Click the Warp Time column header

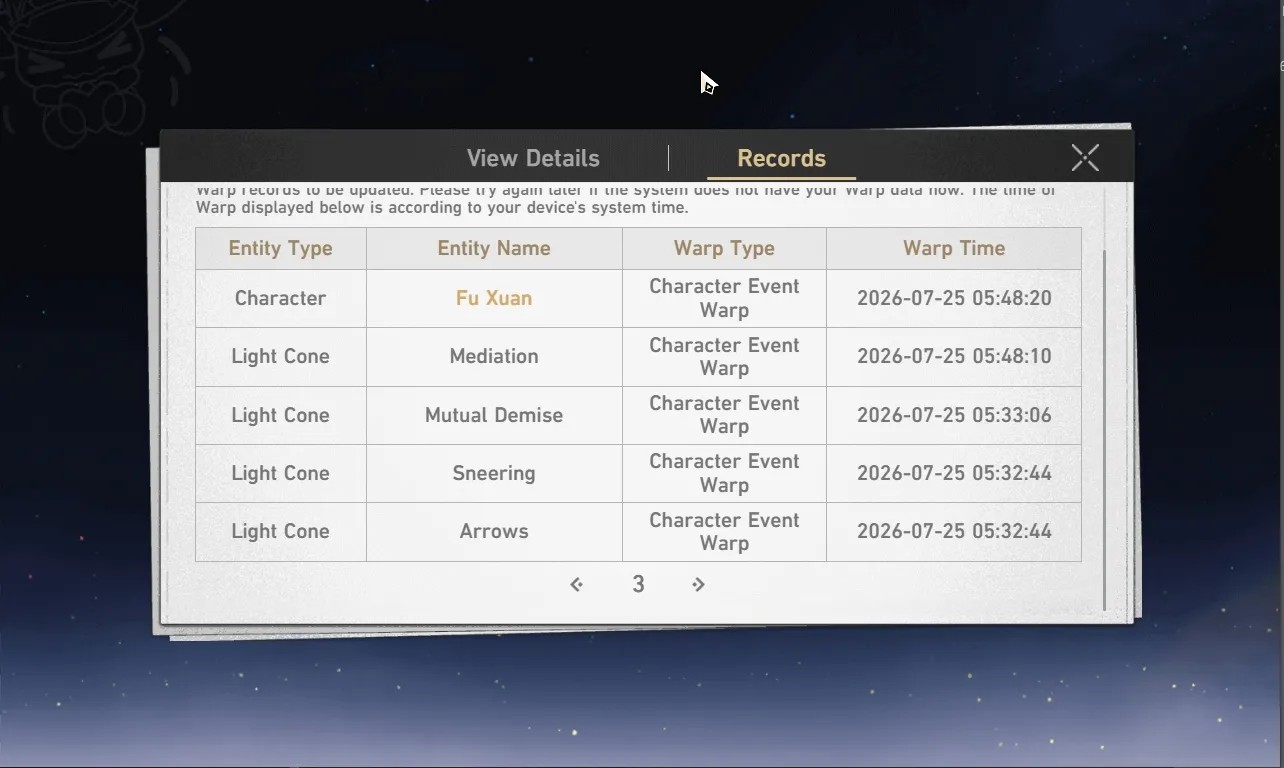tap(954, 248)
